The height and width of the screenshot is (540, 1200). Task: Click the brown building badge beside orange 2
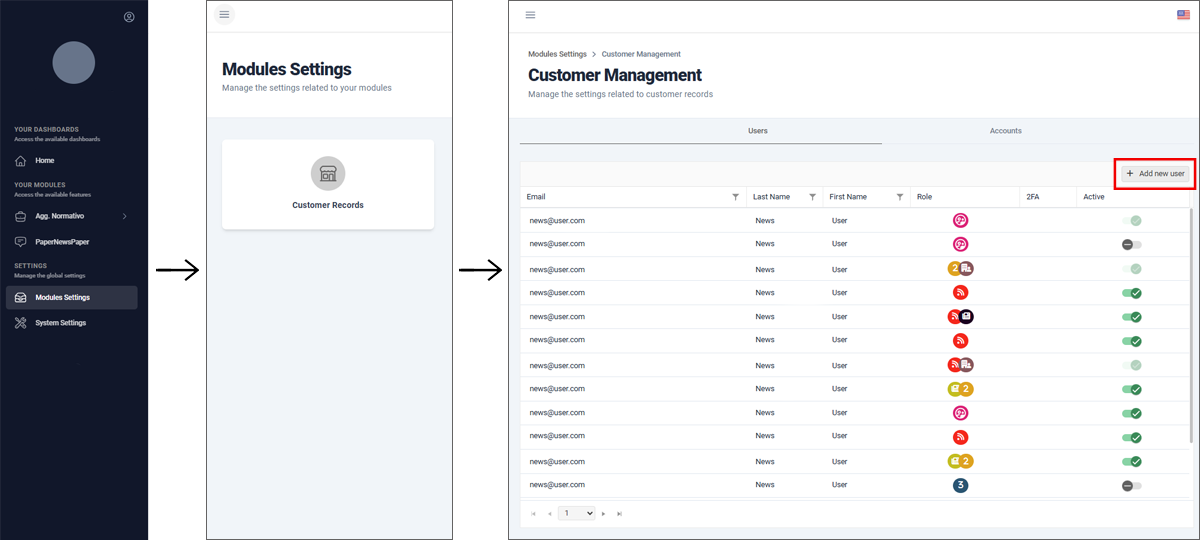[x=966, y=268]
